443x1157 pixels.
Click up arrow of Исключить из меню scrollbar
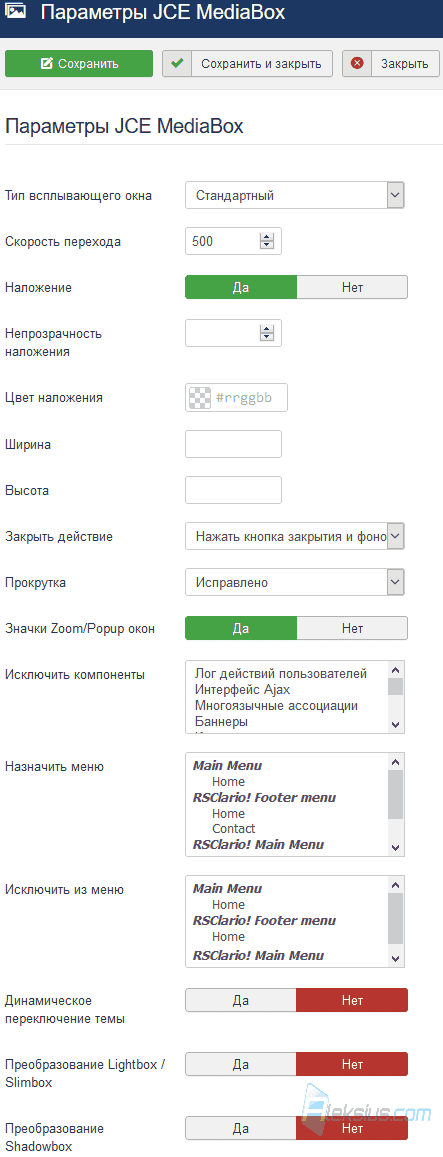[x=396, y=885]
